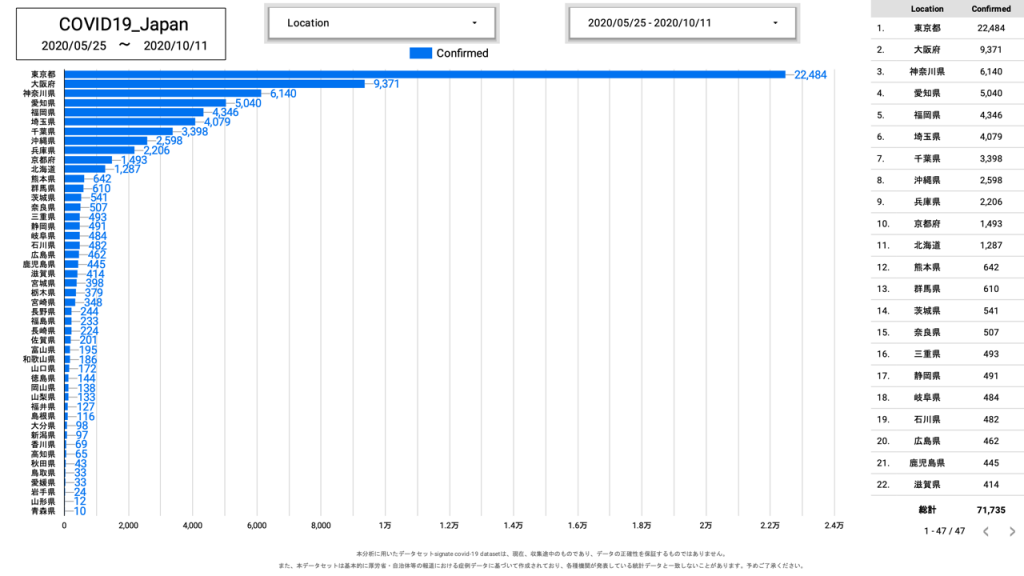
Task: Select the 大阪府 bar in chart
Action: pos(214,84)
